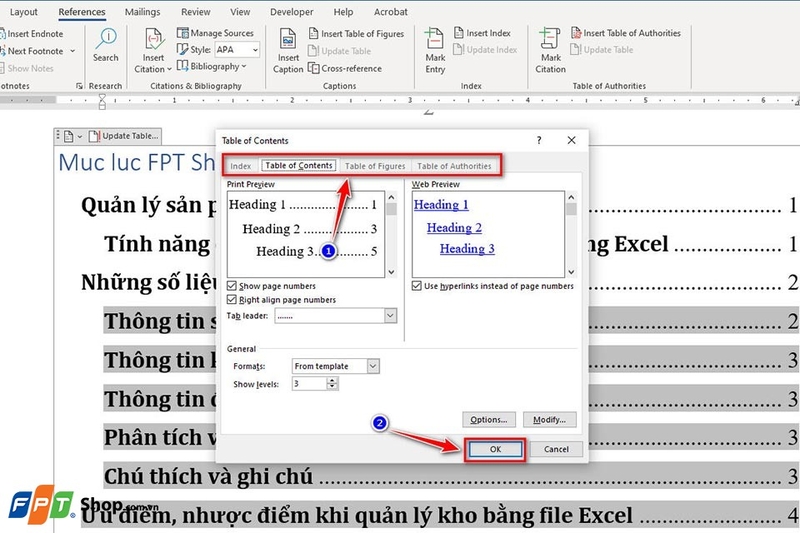Click Update Table in Table of Authorities group
The height and width of the screenshot is (533, 800).
[602, 49]
